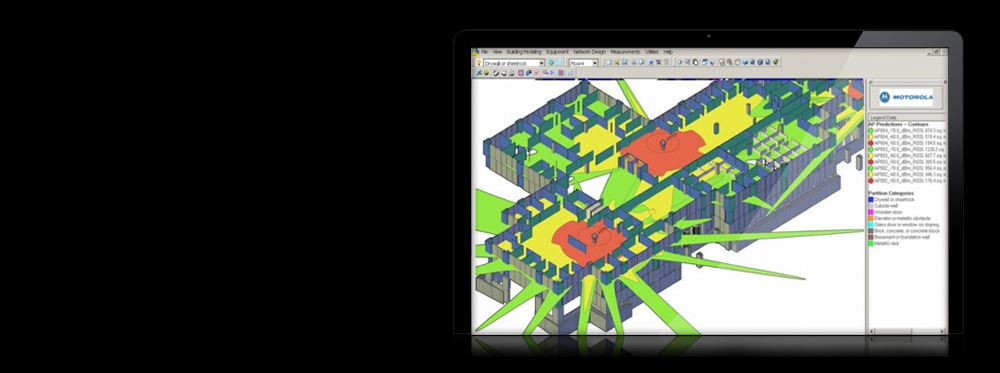The height and width of the screenshot is (373, 1000).
Task: Open the File menu
Action: [x=484, y=52]
